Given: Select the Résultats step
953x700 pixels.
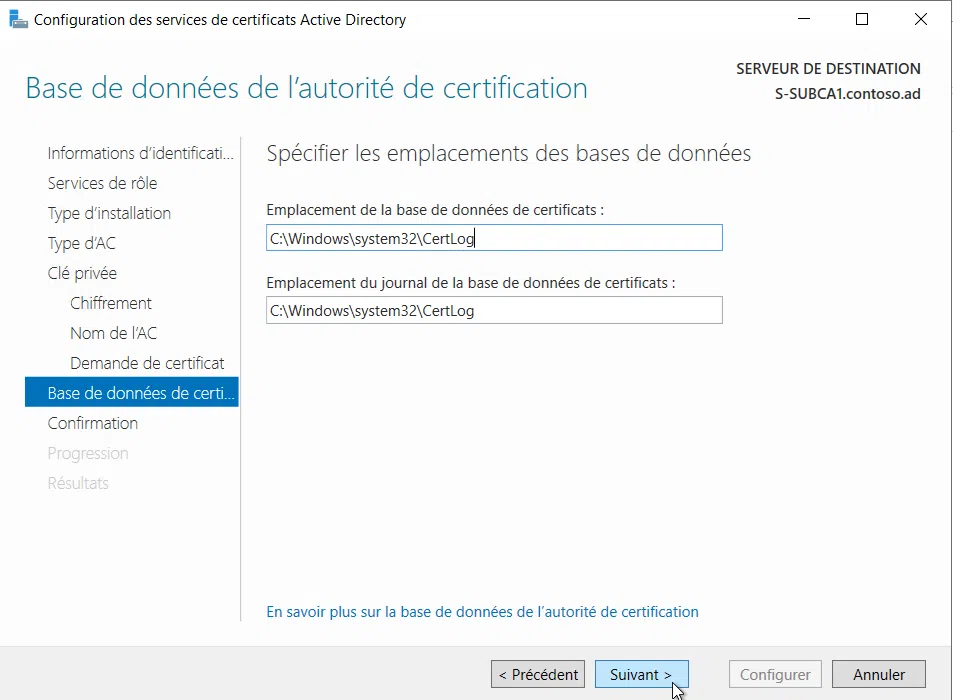Looking at the screenshot, I should pyautogui.click(x=79, y=482).
